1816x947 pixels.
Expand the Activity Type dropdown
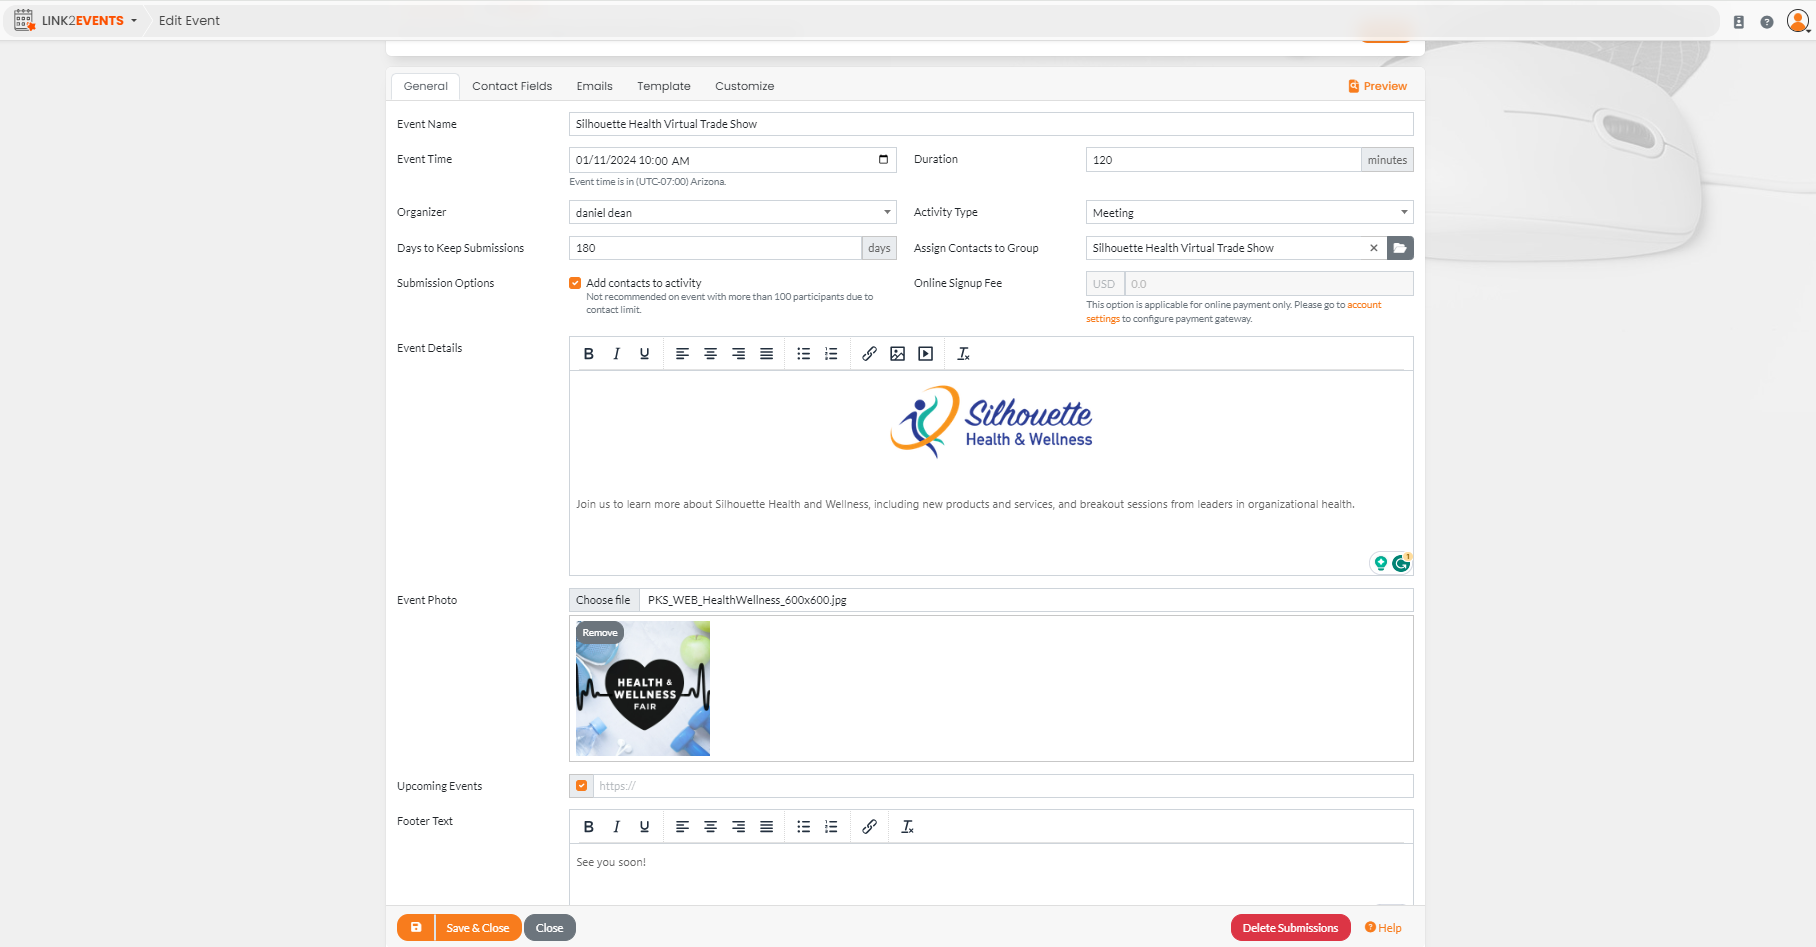[x=1250, y=212]
